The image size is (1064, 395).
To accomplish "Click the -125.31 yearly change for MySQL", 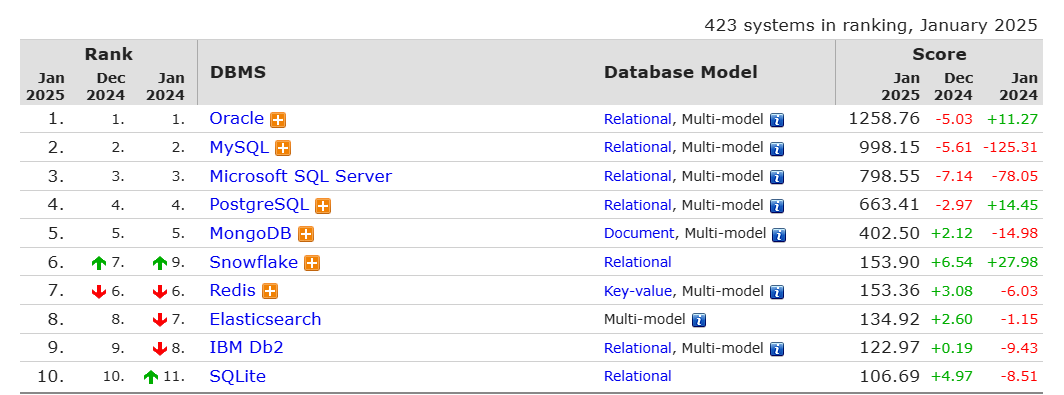I will point(1009,148).
